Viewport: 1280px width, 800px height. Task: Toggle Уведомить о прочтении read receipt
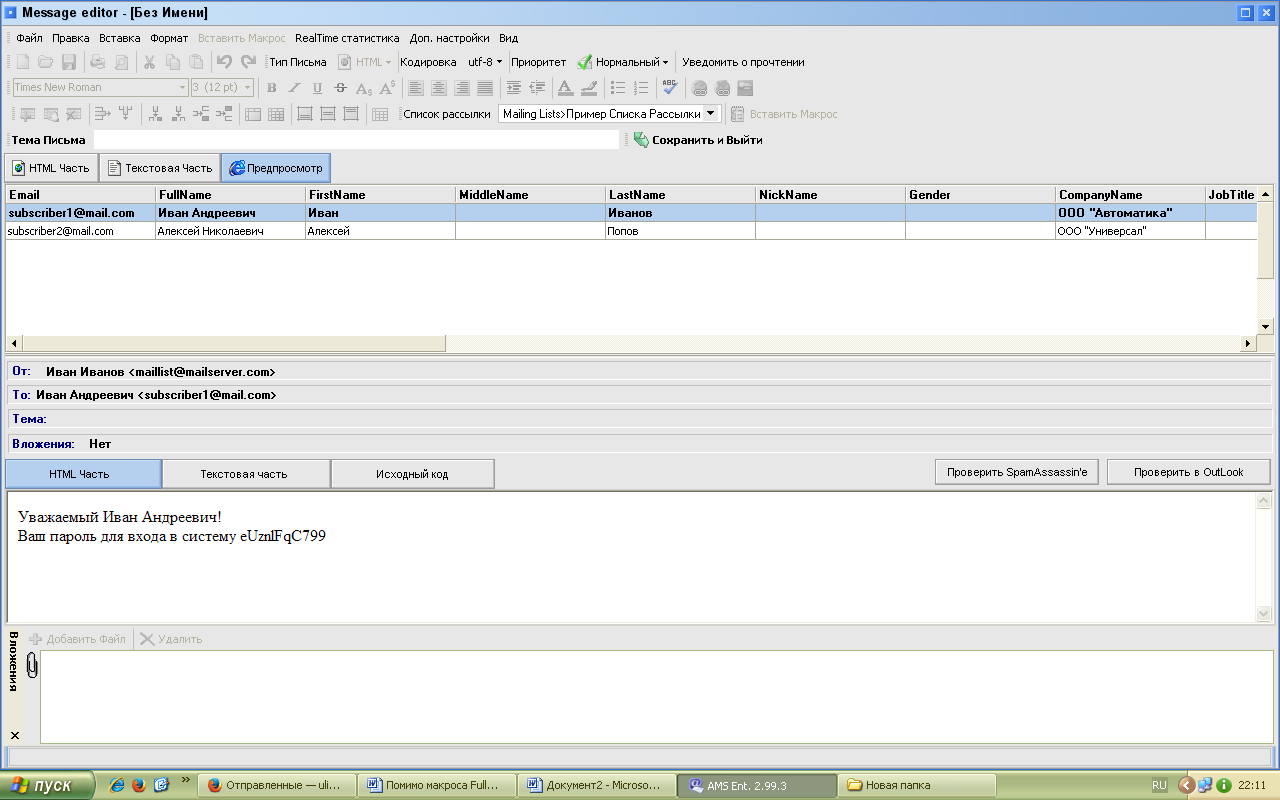743,62
